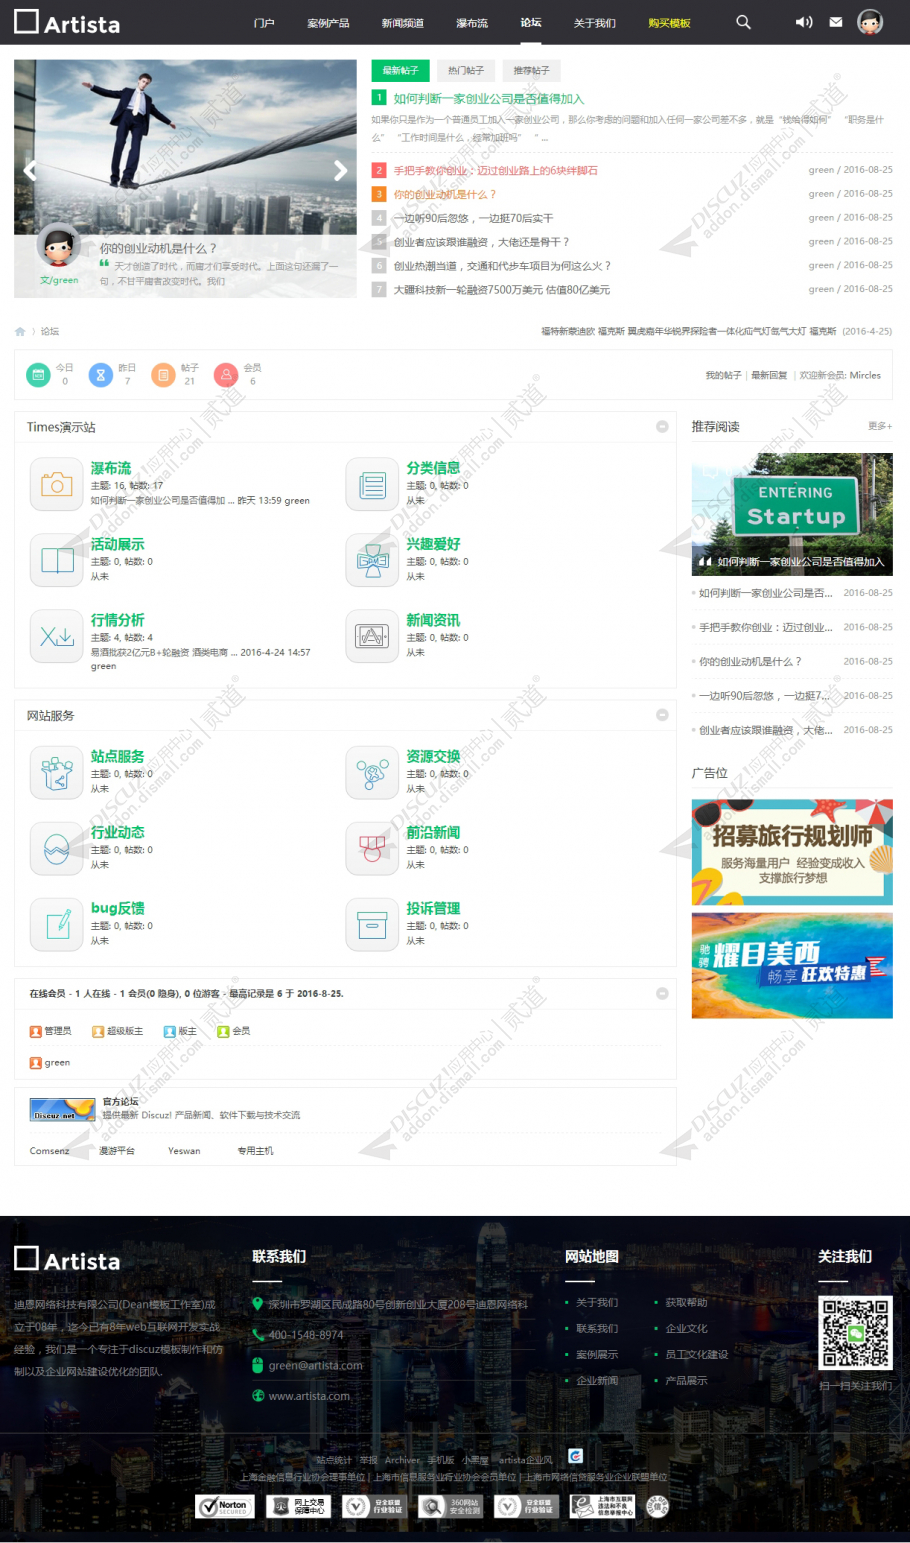Collapse the 网站服务 section
The image size is (910, 1543).
(x=662, y=715)
